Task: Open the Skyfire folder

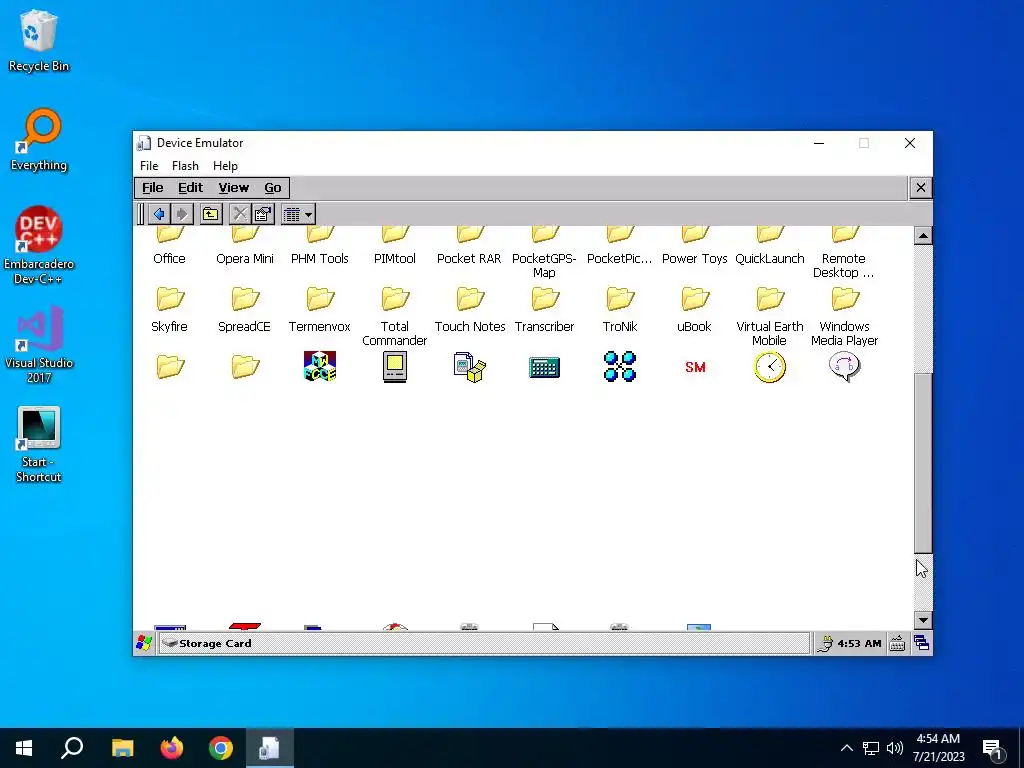Action: pyautogui.click(x=170, y=310)
